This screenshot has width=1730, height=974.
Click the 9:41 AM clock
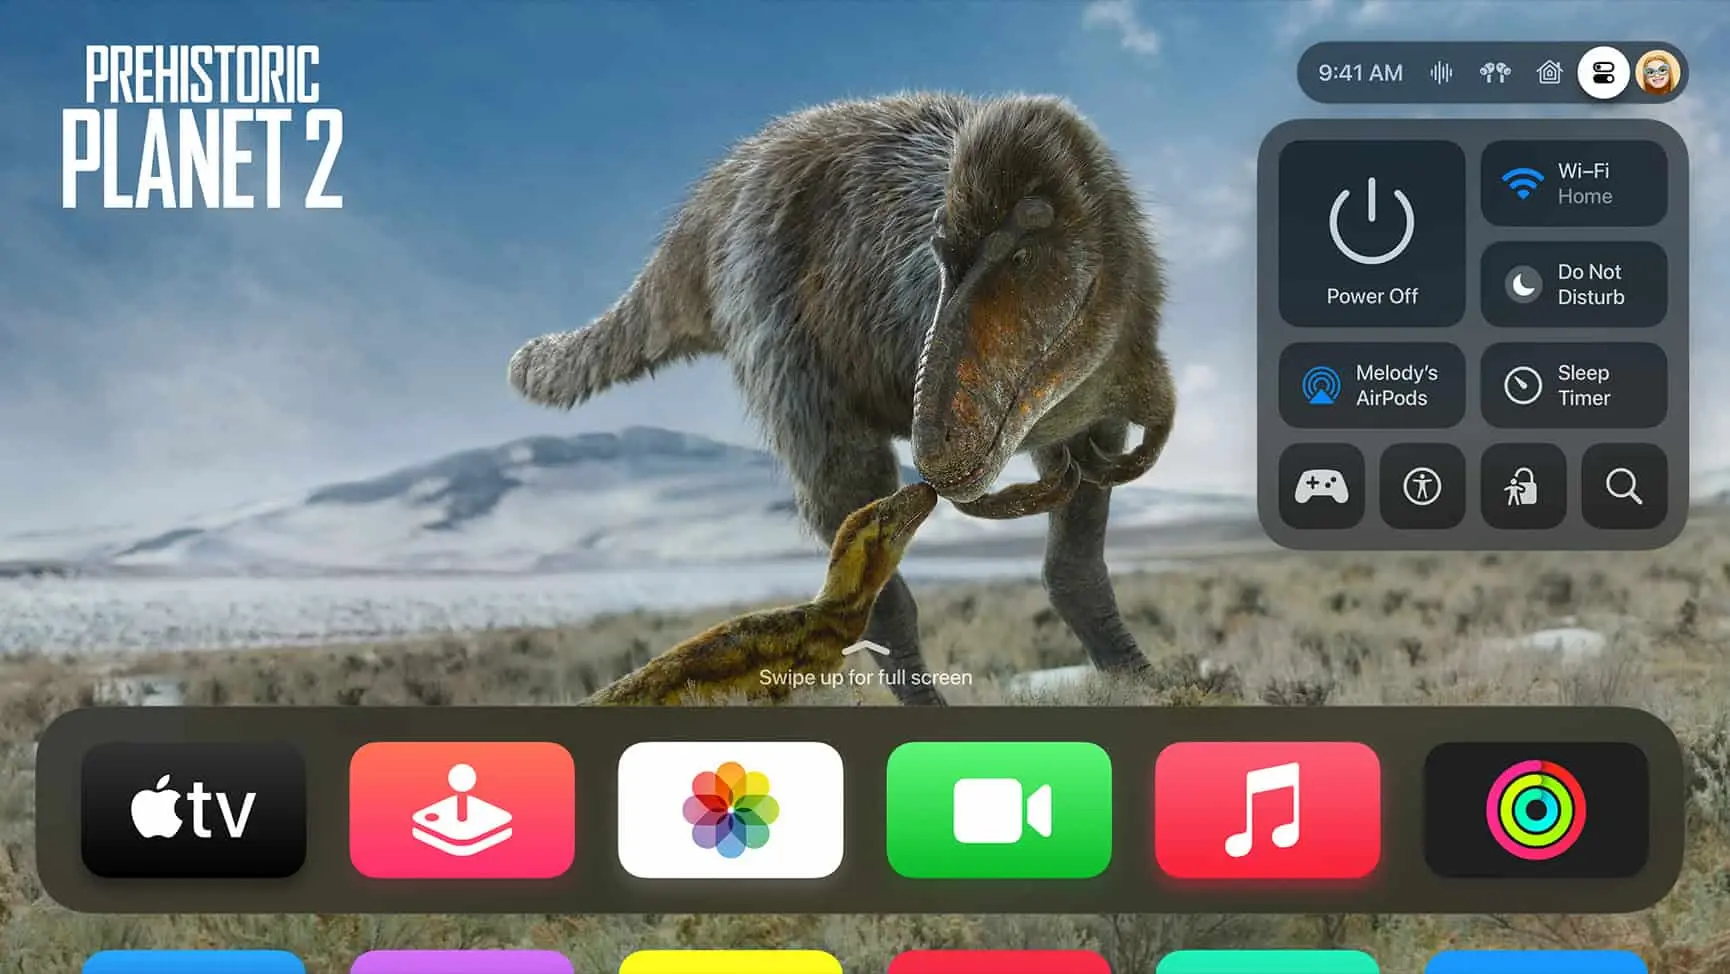[x=1360, y=73]
